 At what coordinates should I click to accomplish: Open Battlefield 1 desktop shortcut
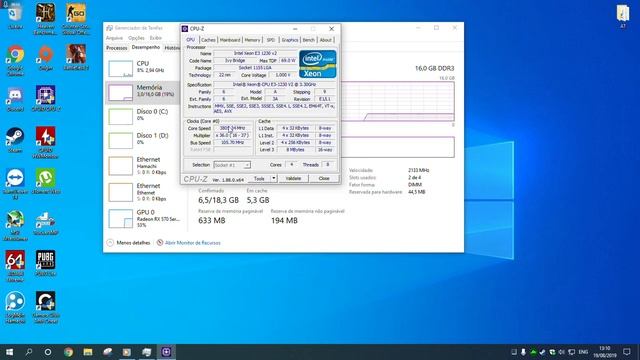[76, 57]
